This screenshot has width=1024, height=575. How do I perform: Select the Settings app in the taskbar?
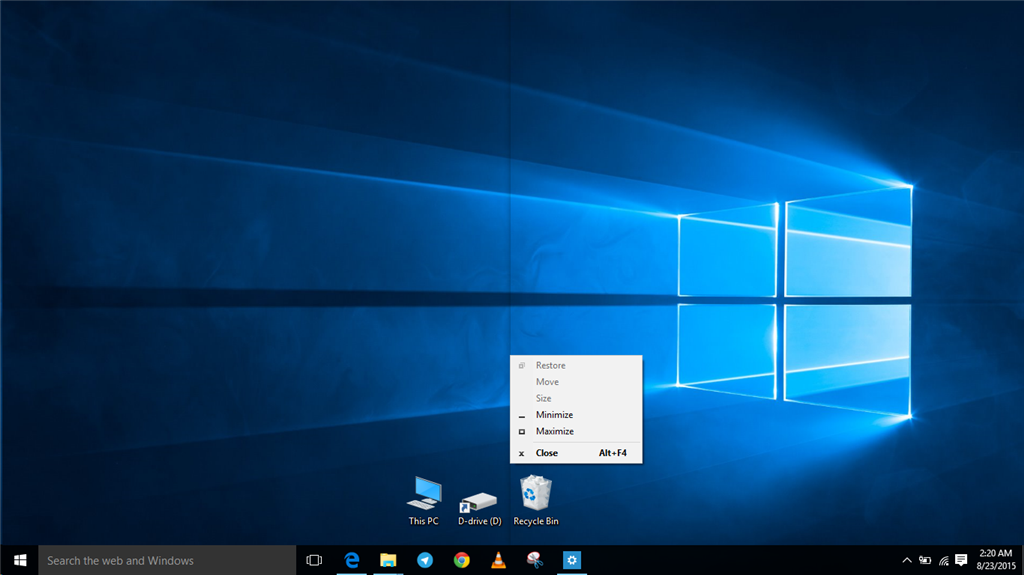click(x=571, y=561)
